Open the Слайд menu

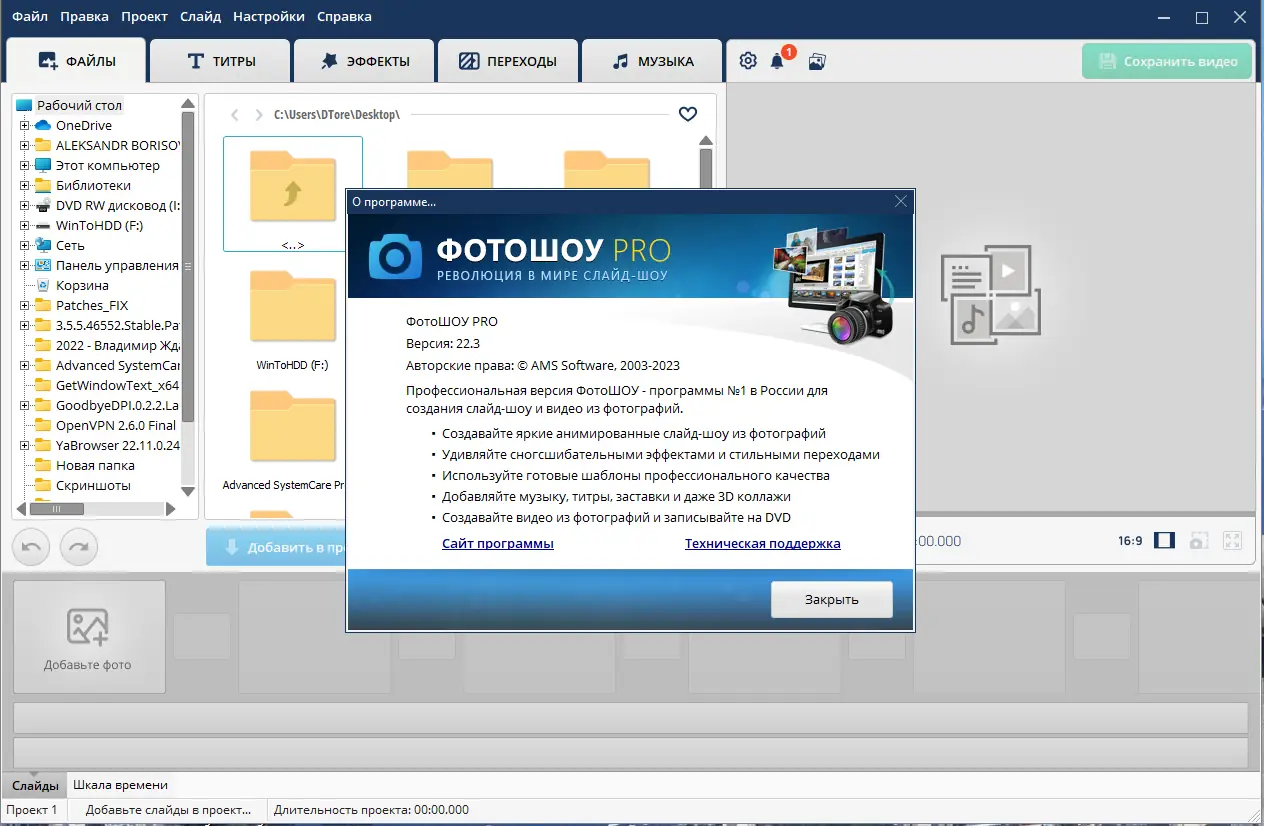click(x=201, y=16)
